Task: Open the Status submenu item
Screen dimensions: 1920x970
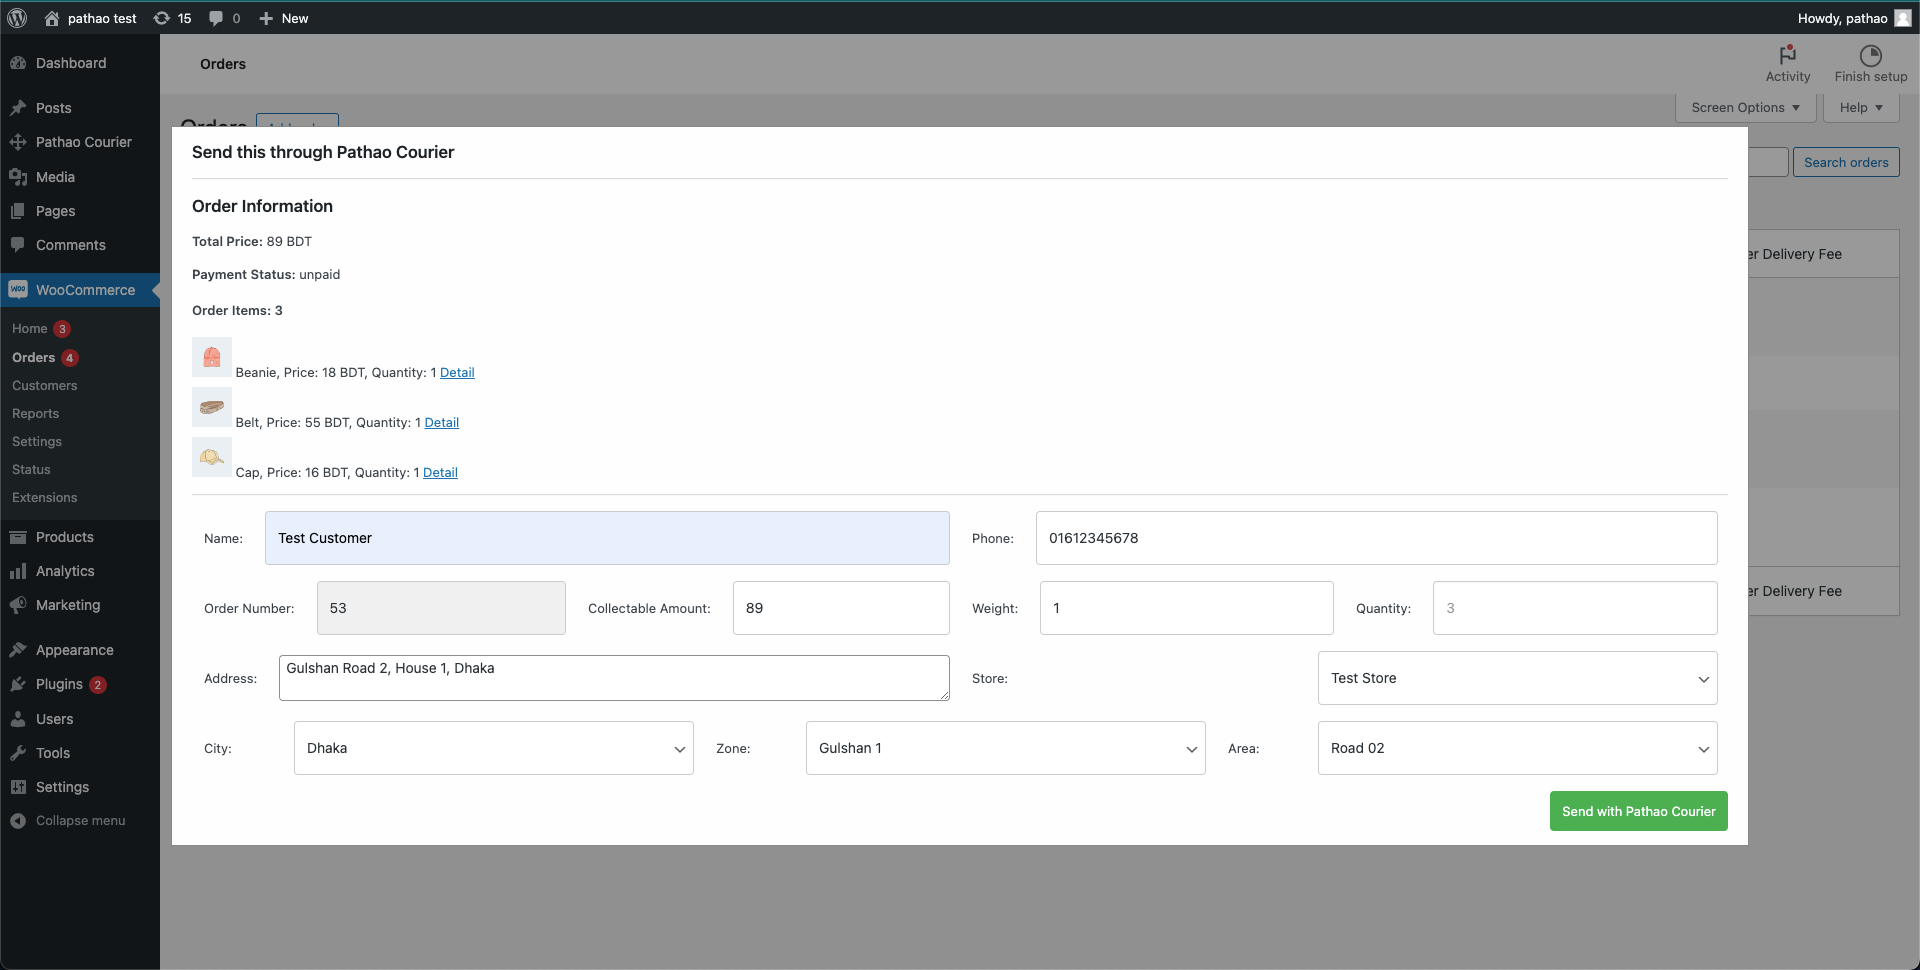Action: point(31,469)
